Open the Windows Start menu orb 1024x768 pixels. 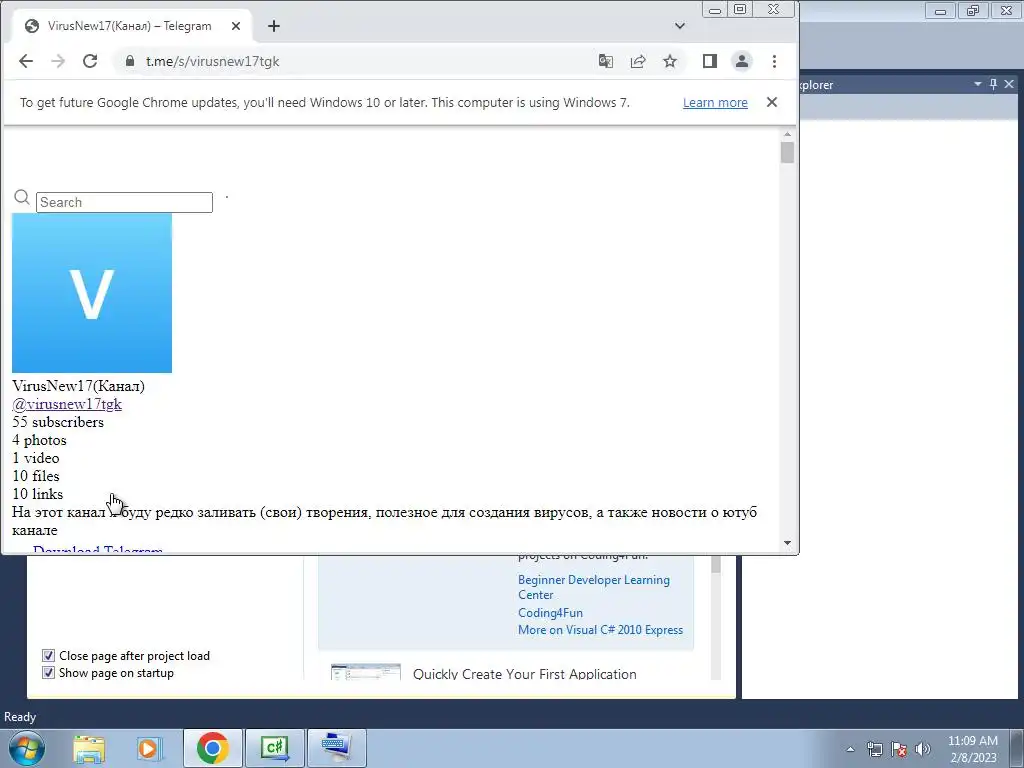click(x=27, y=748)
